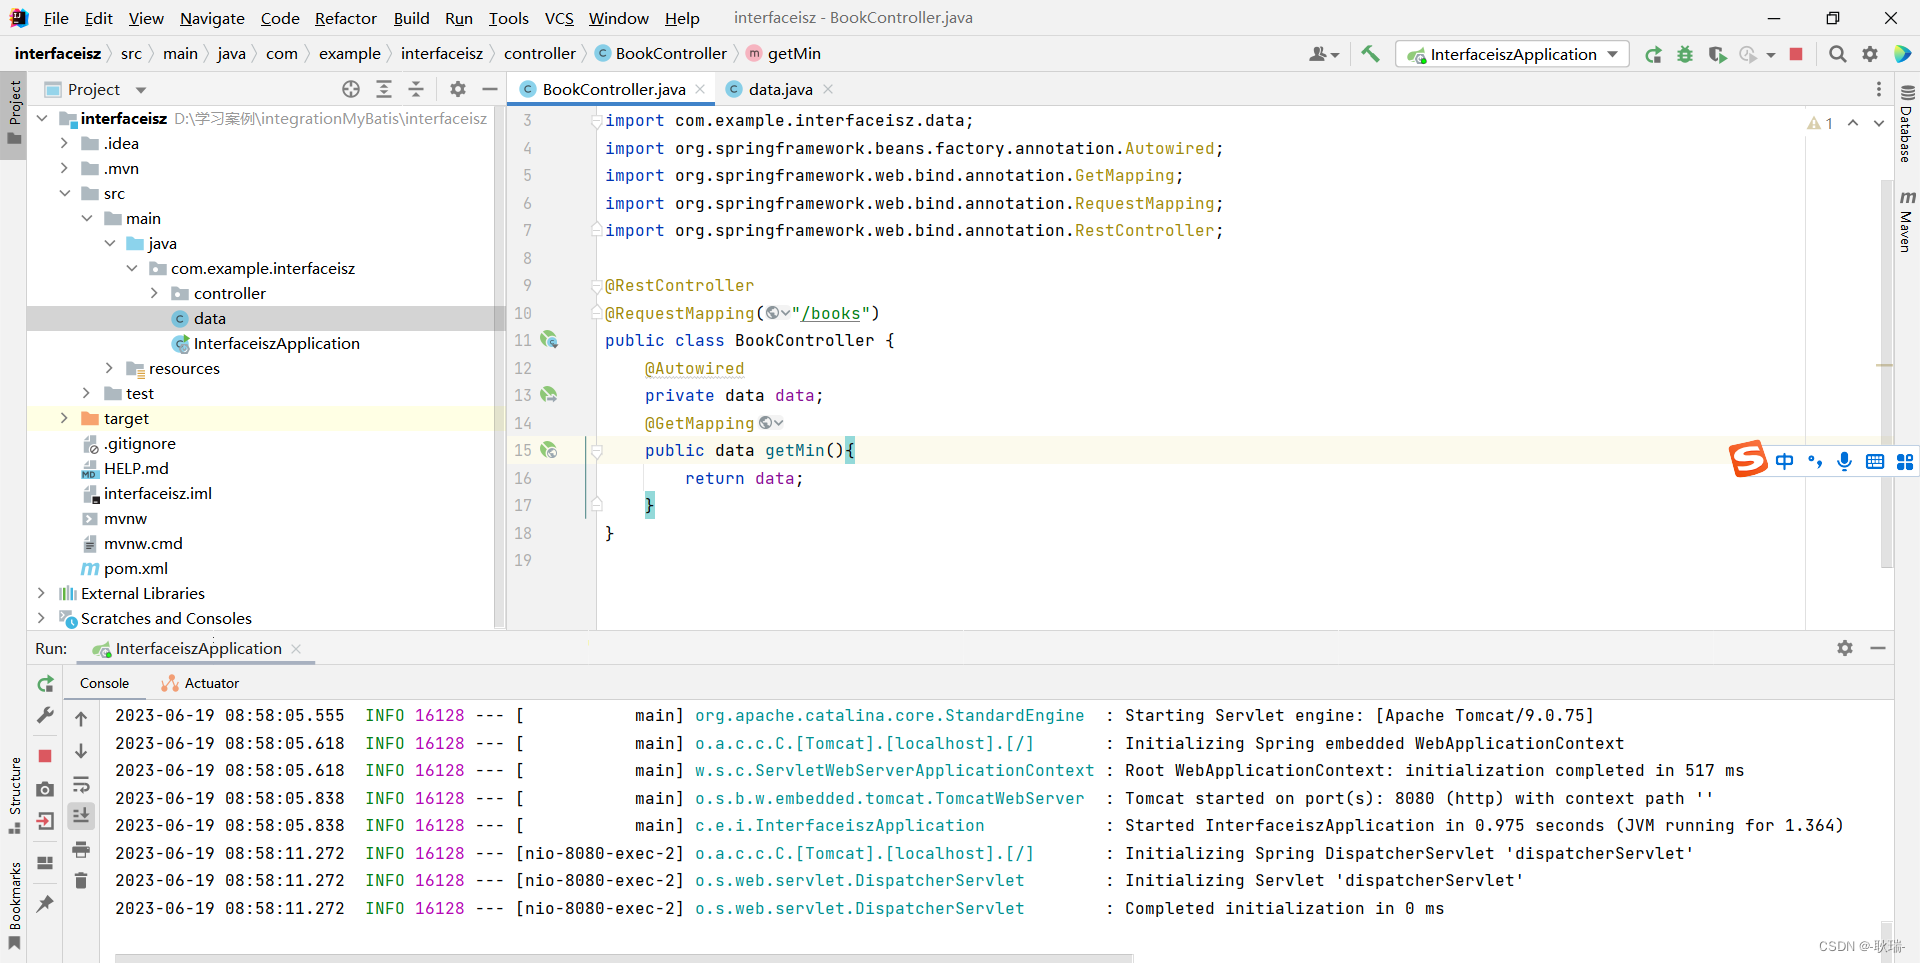Open editor tabs more options menu
The image size is (1920, 963).
pos(1879,89)
